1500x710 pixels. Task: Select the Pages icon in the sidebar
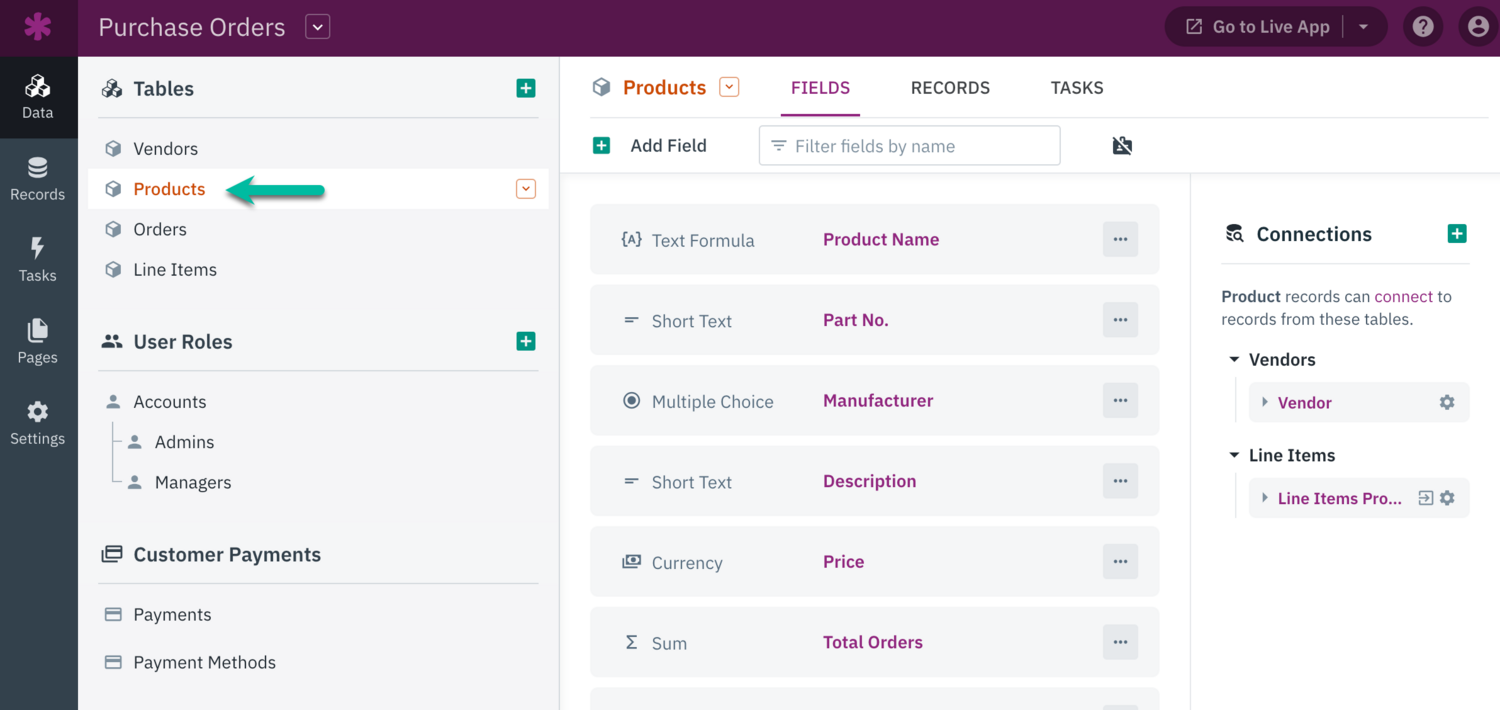coord(38,340)
